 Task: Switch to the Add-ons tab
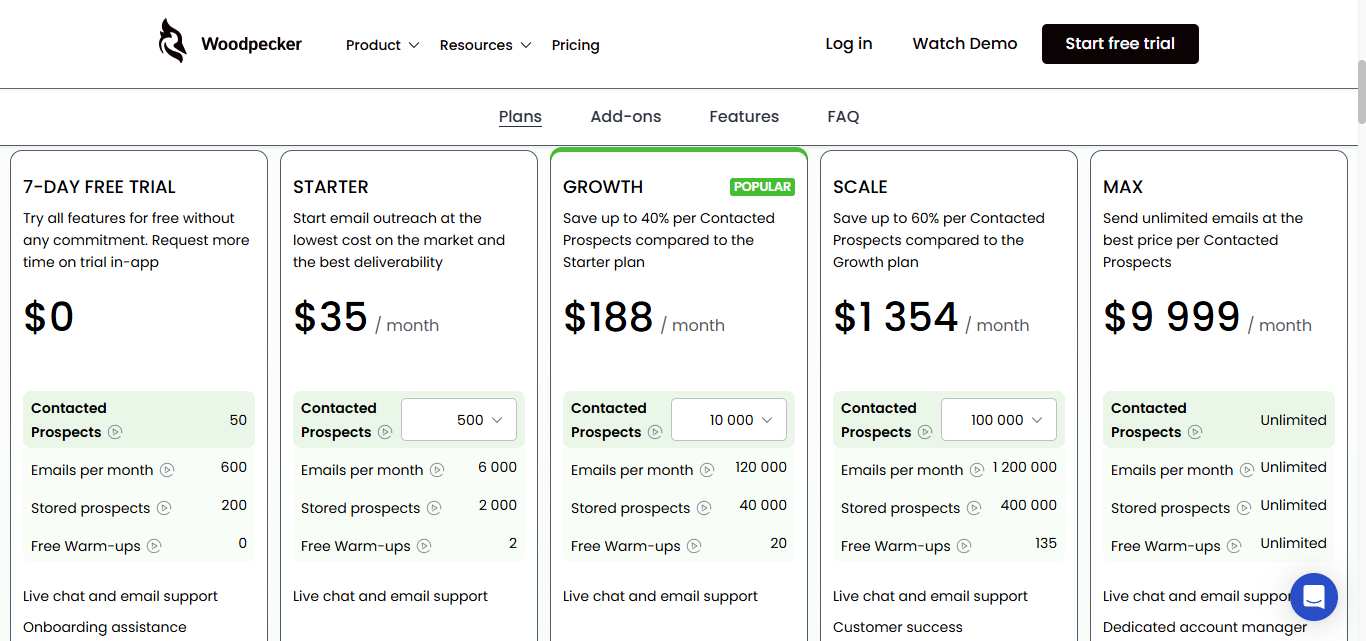point(626,116)
